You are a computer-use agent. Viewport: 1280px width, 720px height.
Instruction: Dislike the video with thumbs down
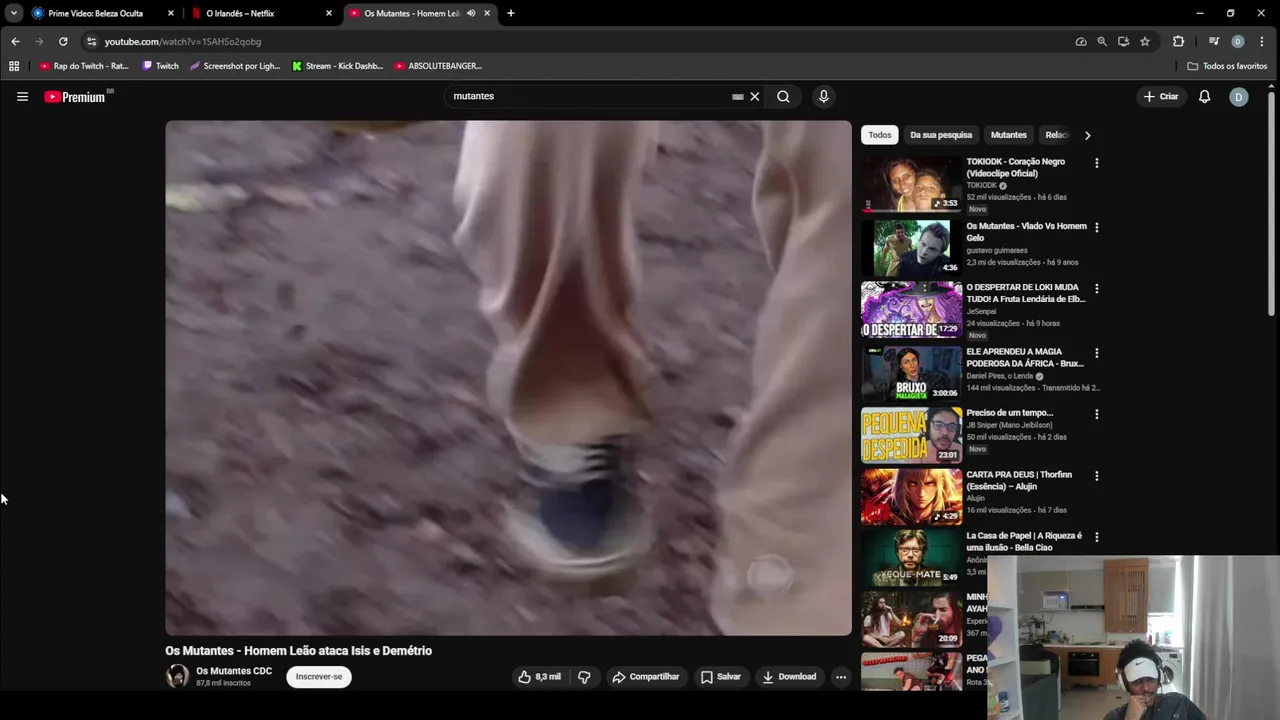[x=584, y=677]
